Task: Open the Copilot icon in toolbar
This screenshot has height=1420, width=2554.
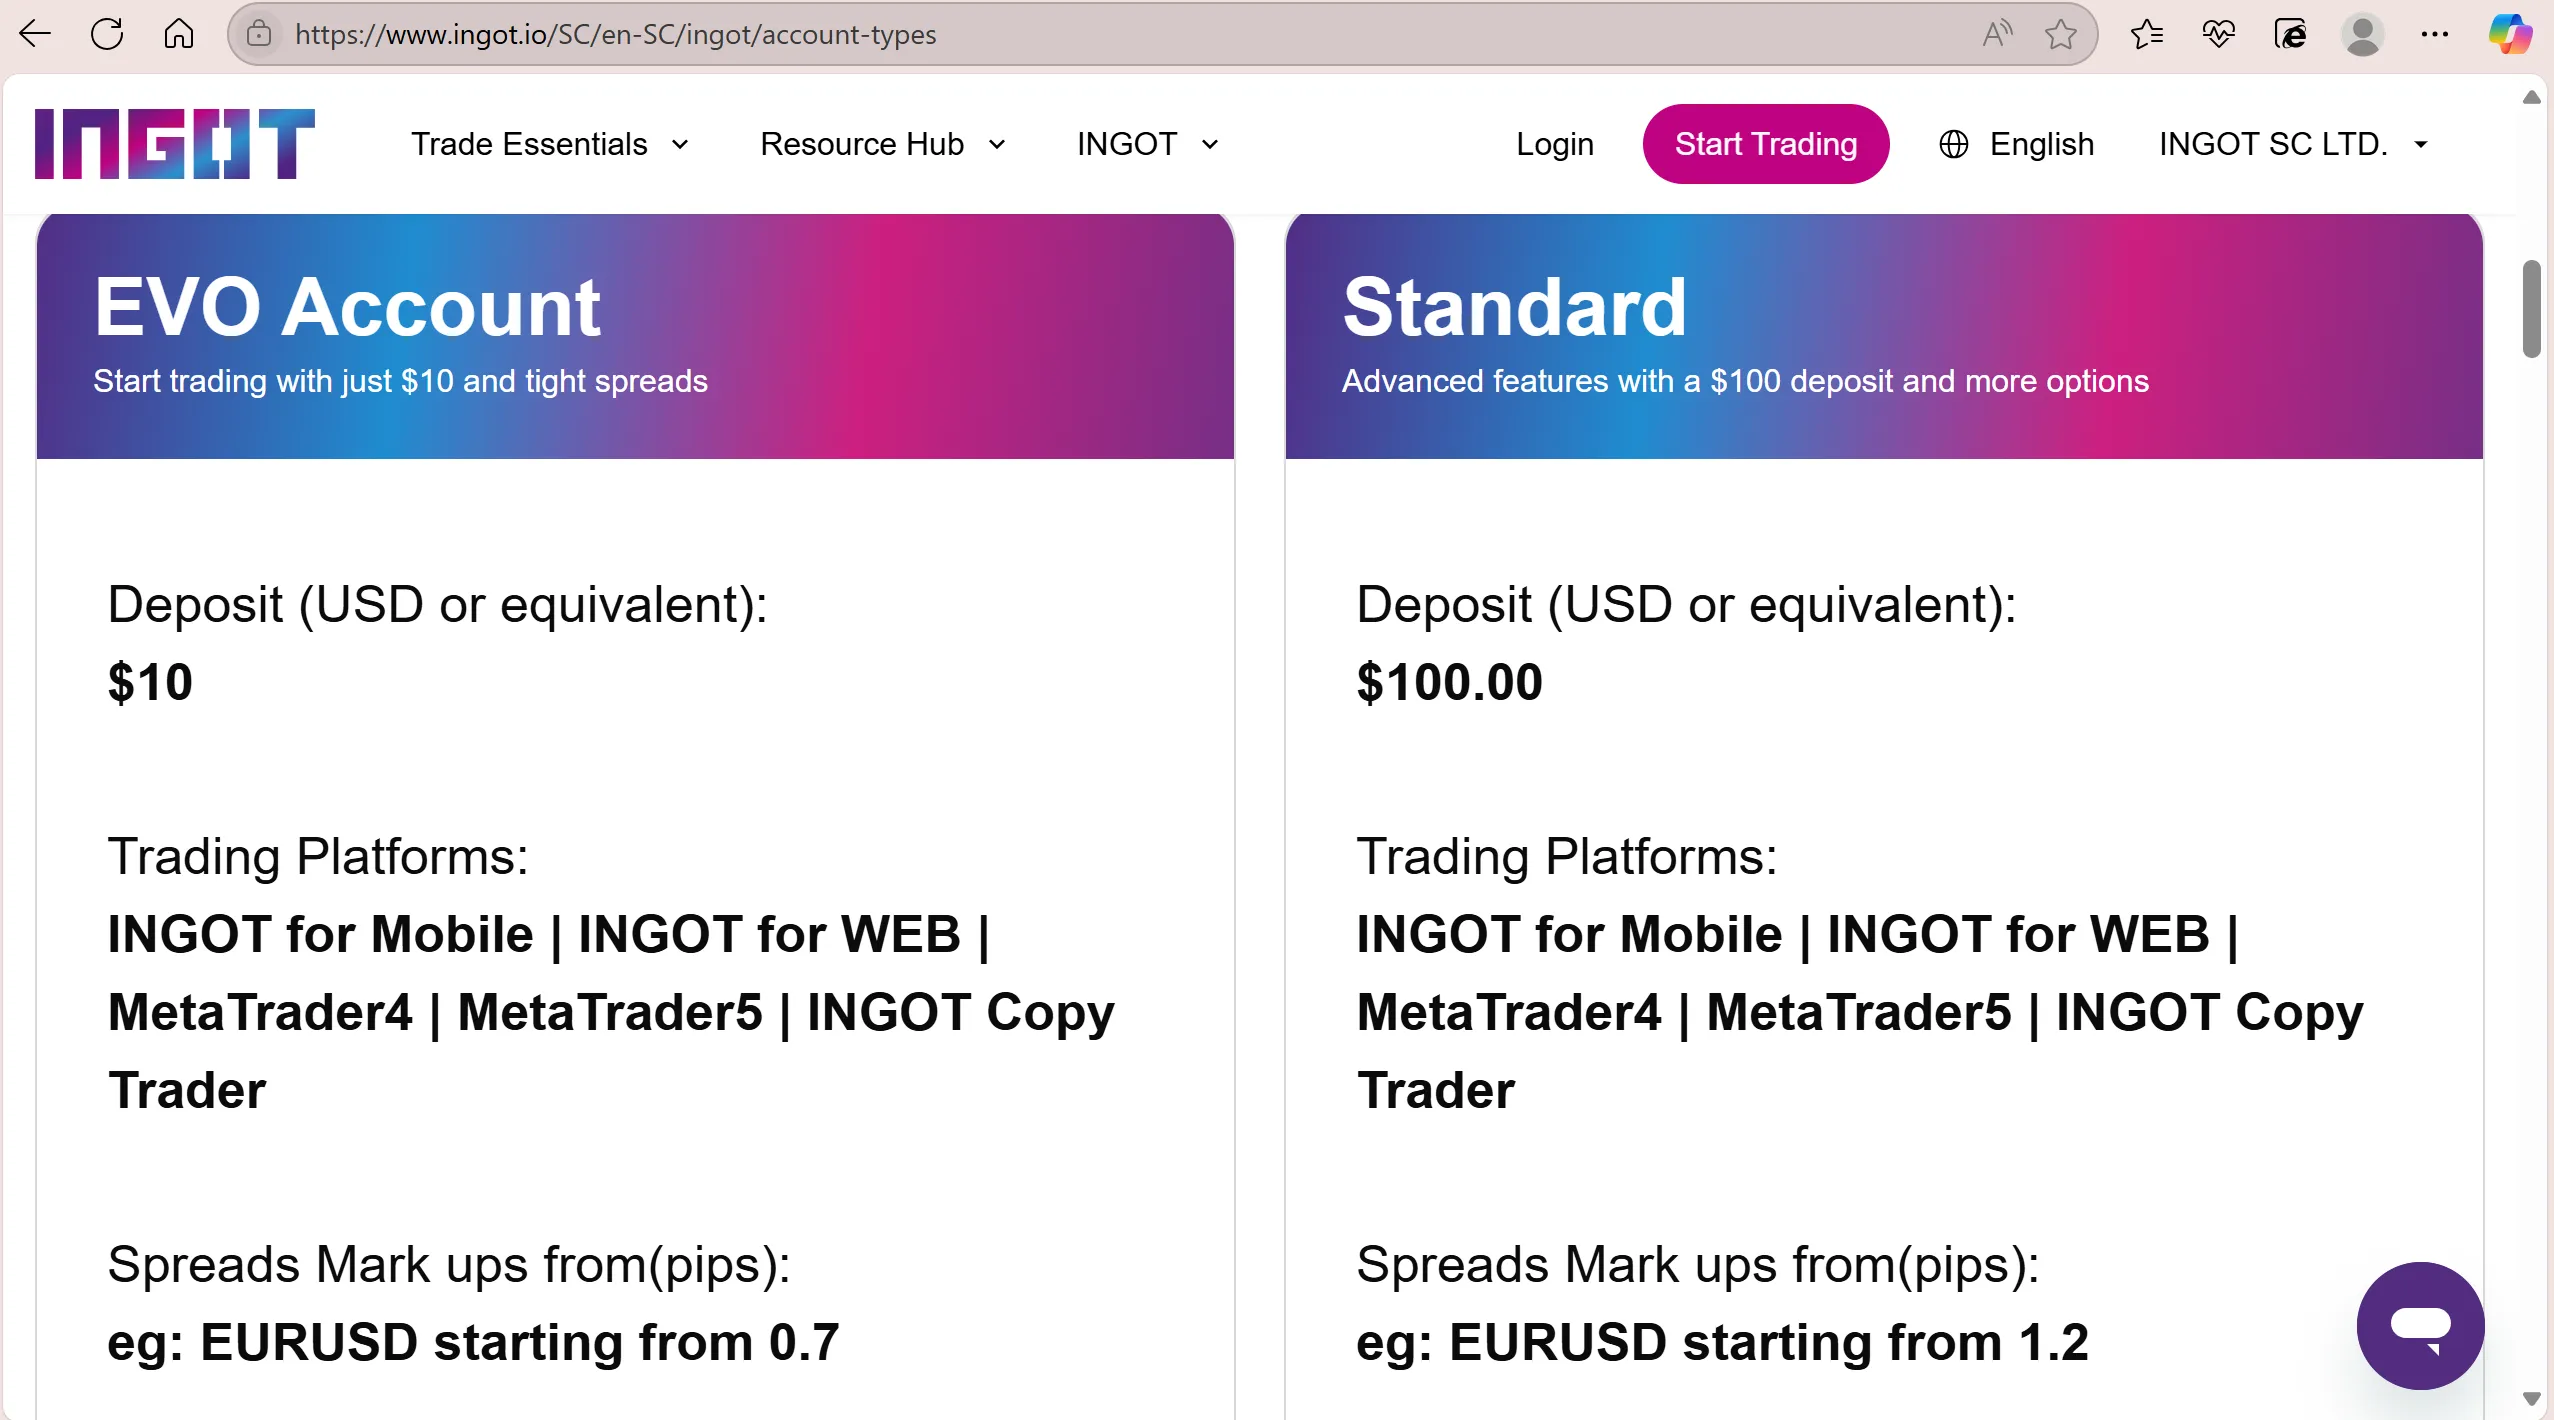Action: 2509,34
